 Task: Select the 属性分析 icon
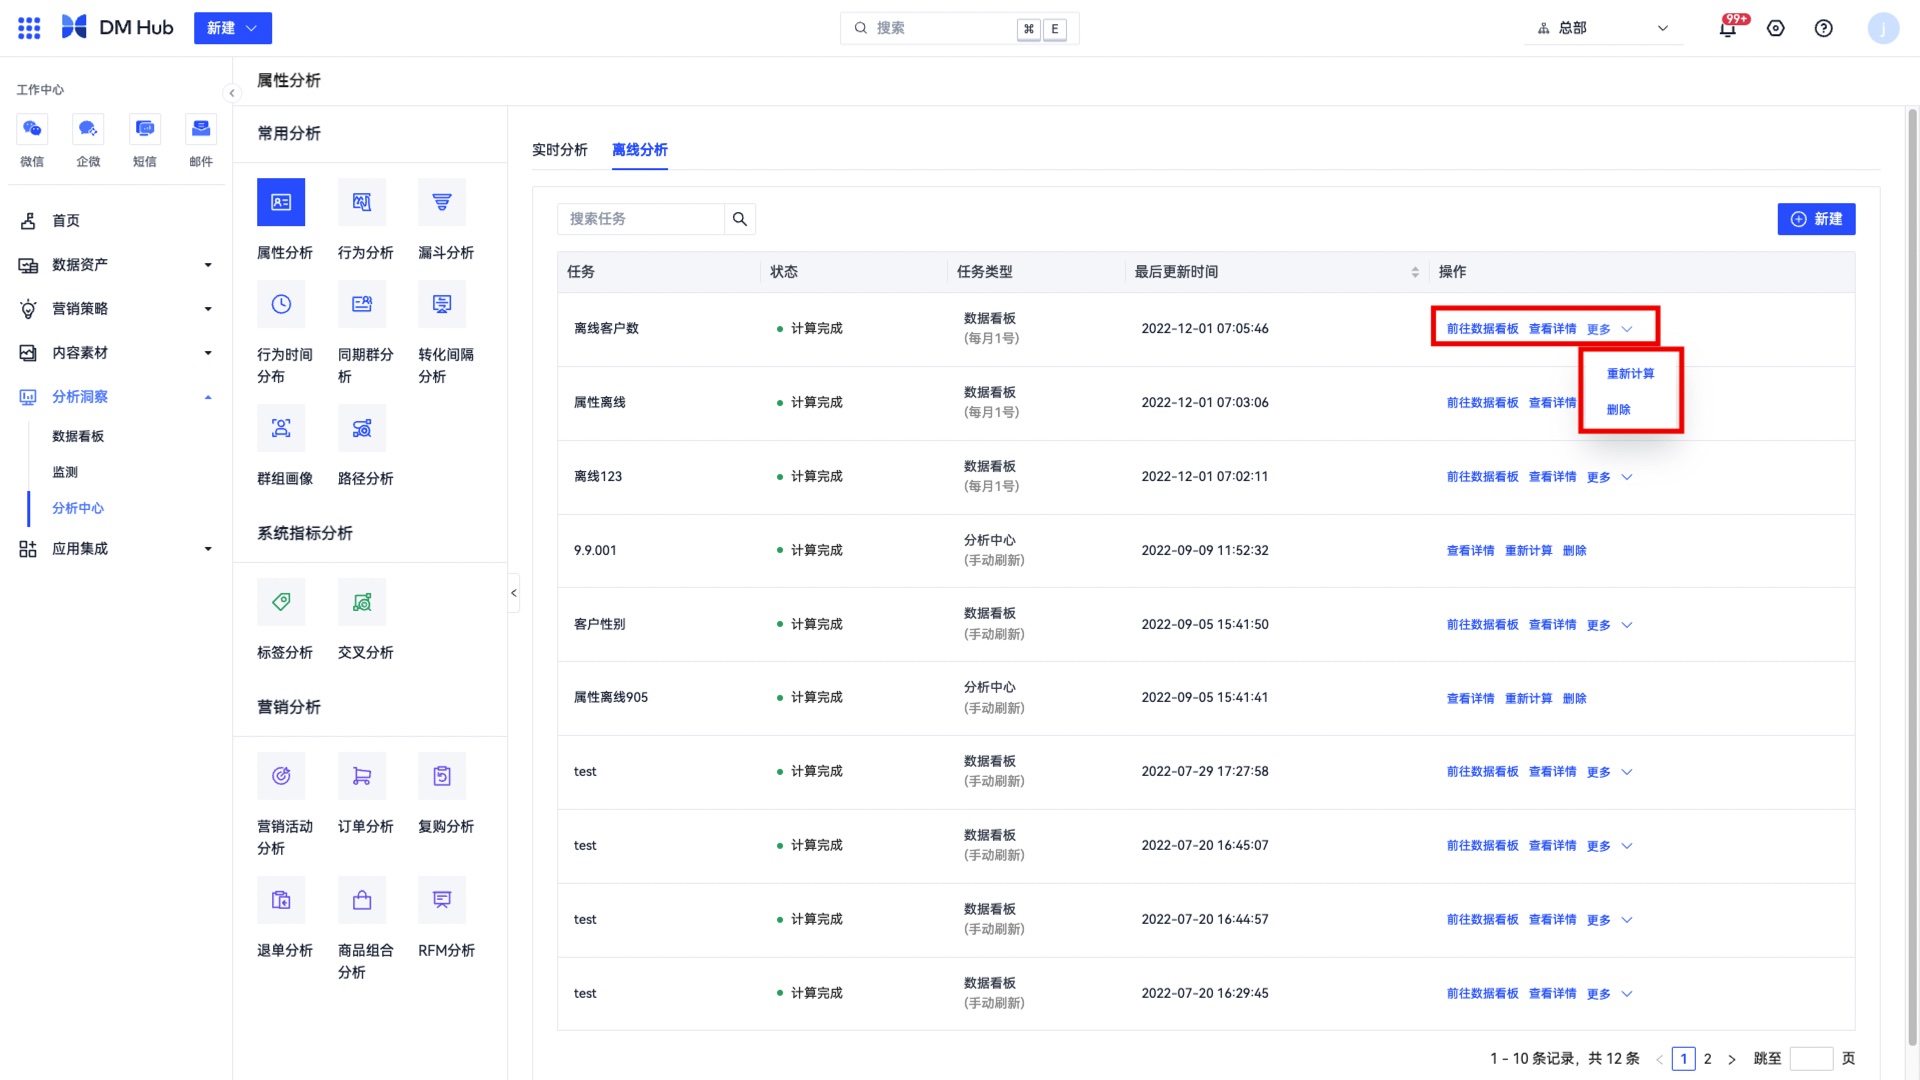coord(281,202)
